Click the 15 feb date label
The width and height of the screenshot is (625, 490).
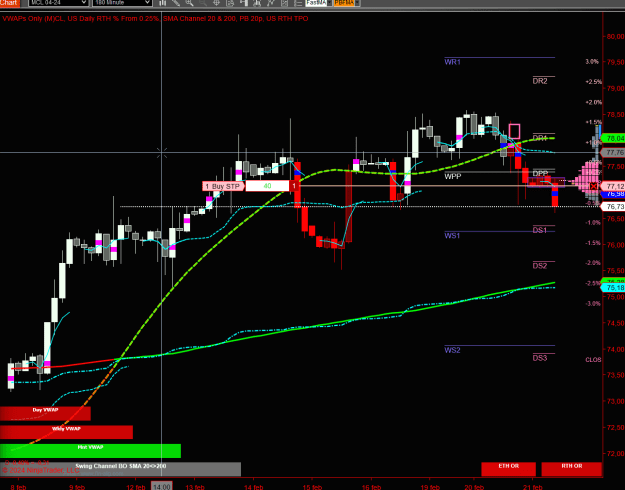click(312, 487)
